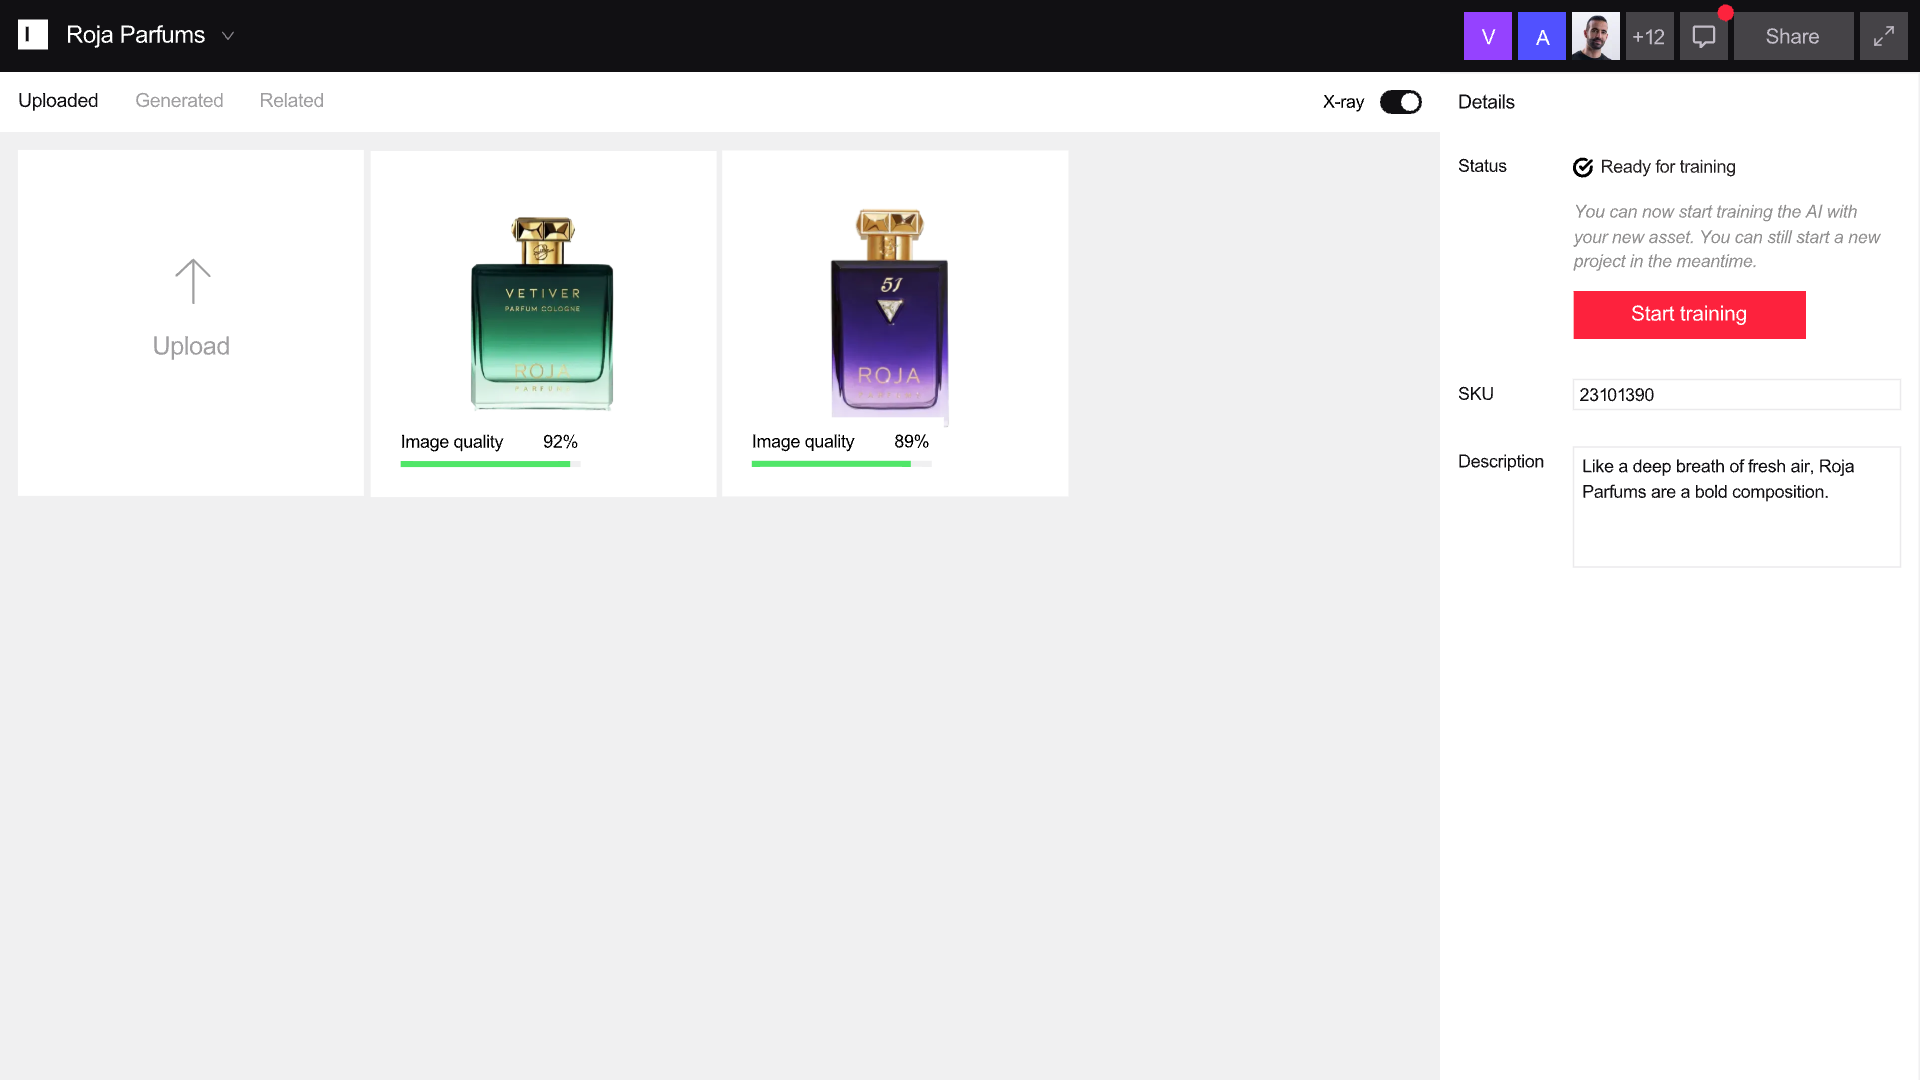Switch to the Generated tab

(x=179, y=100)
